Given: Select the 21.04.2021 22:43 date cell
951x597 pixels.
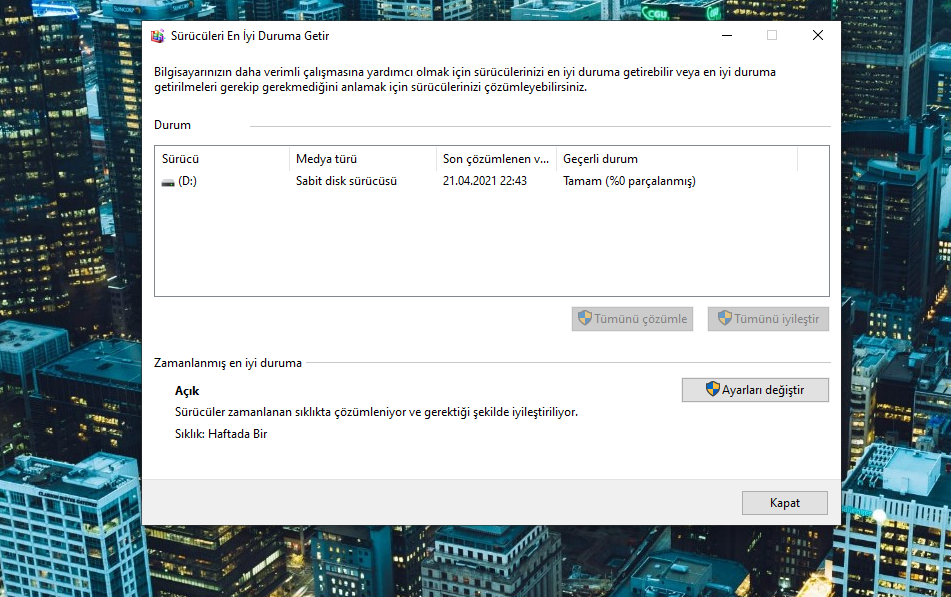Looking at the screenshot, I should coord(485,181).
